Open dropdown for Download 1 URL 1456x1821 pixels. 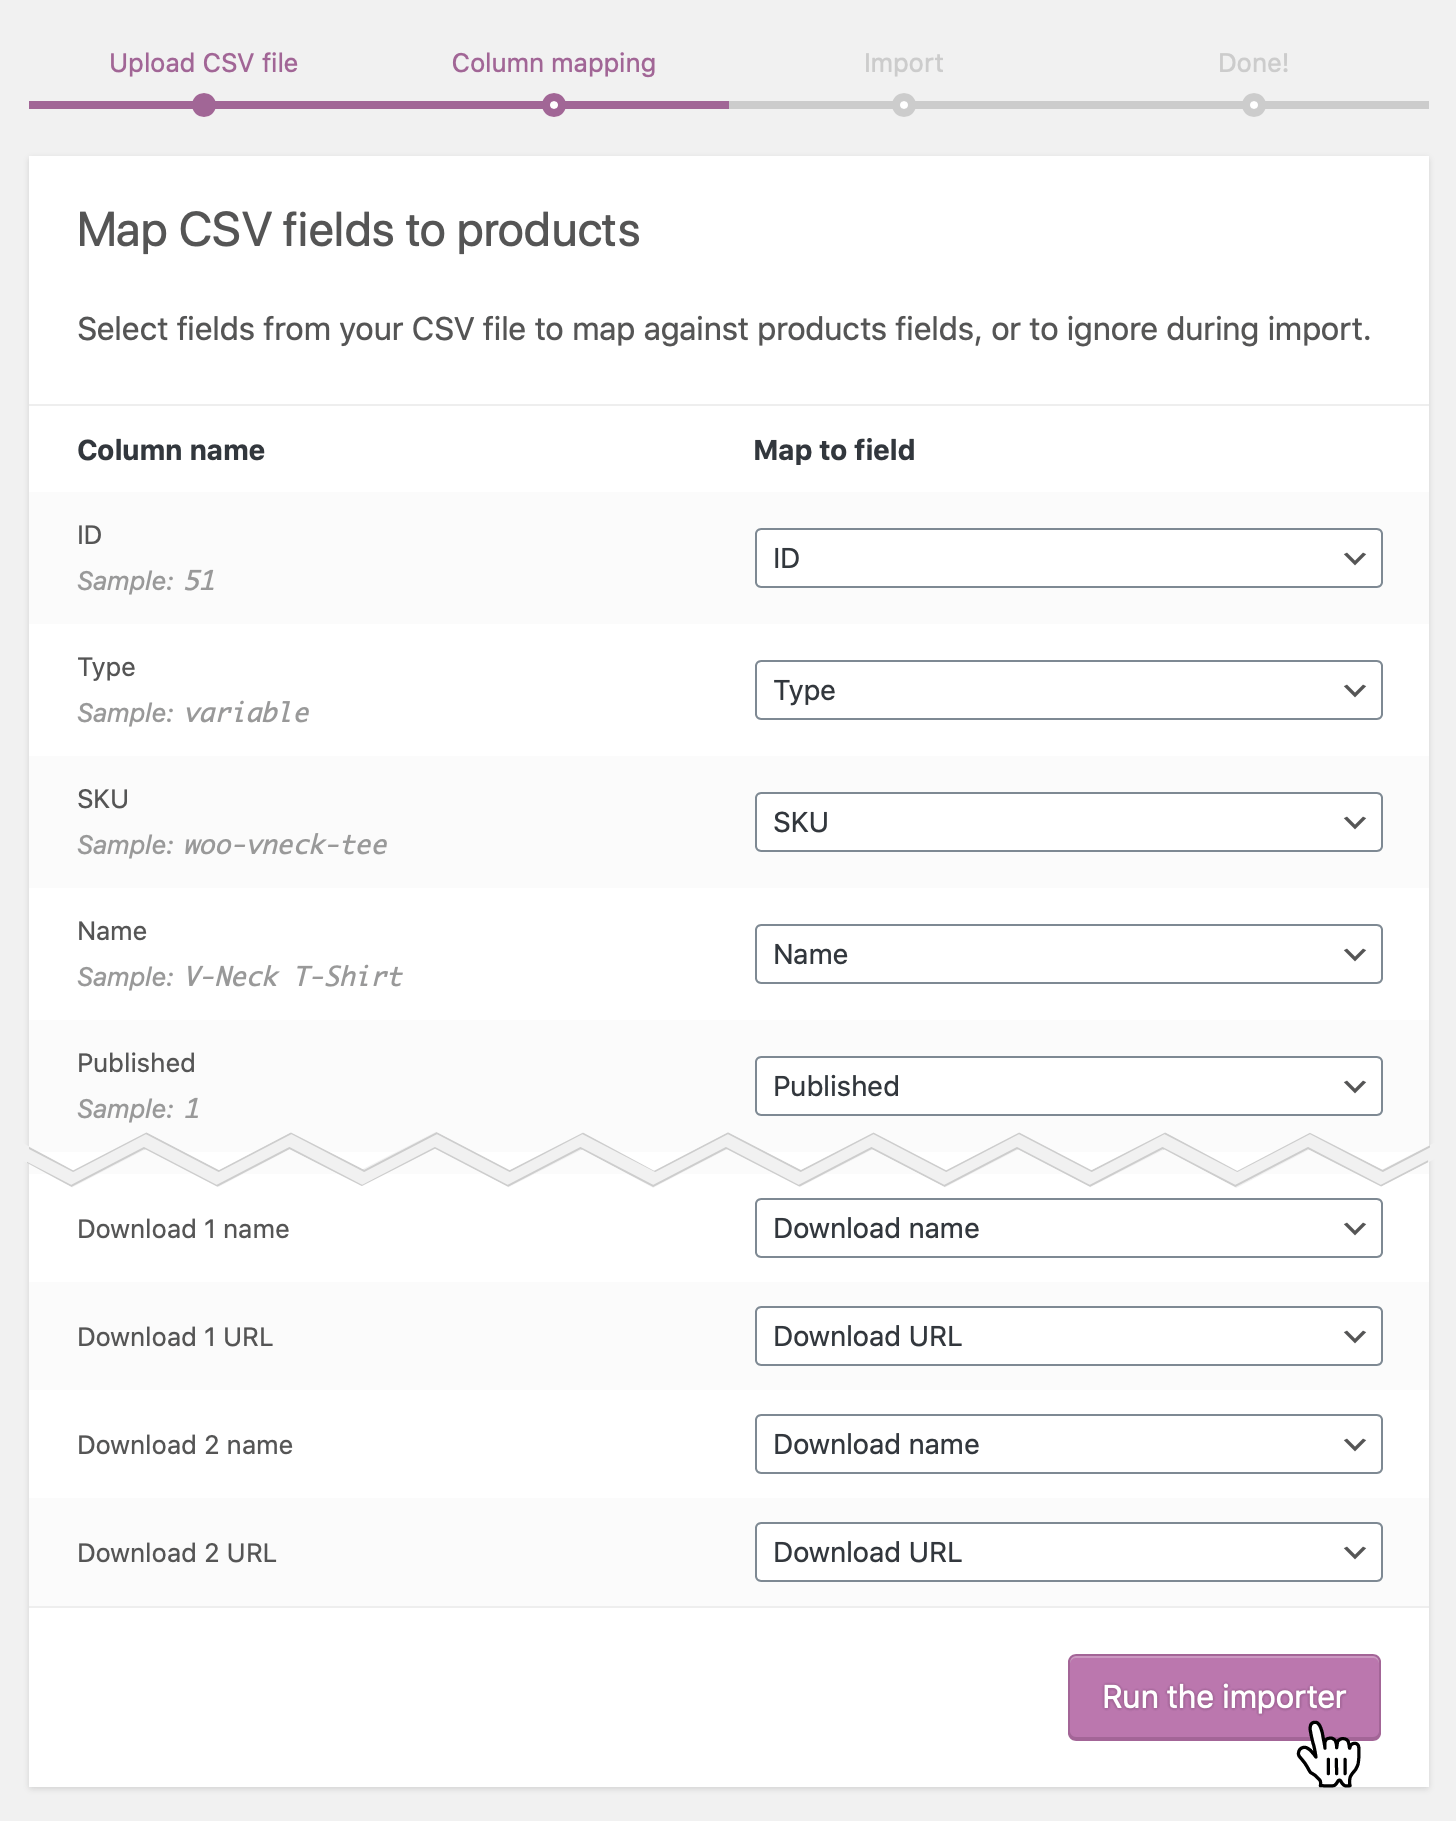click(1067, 1336)
